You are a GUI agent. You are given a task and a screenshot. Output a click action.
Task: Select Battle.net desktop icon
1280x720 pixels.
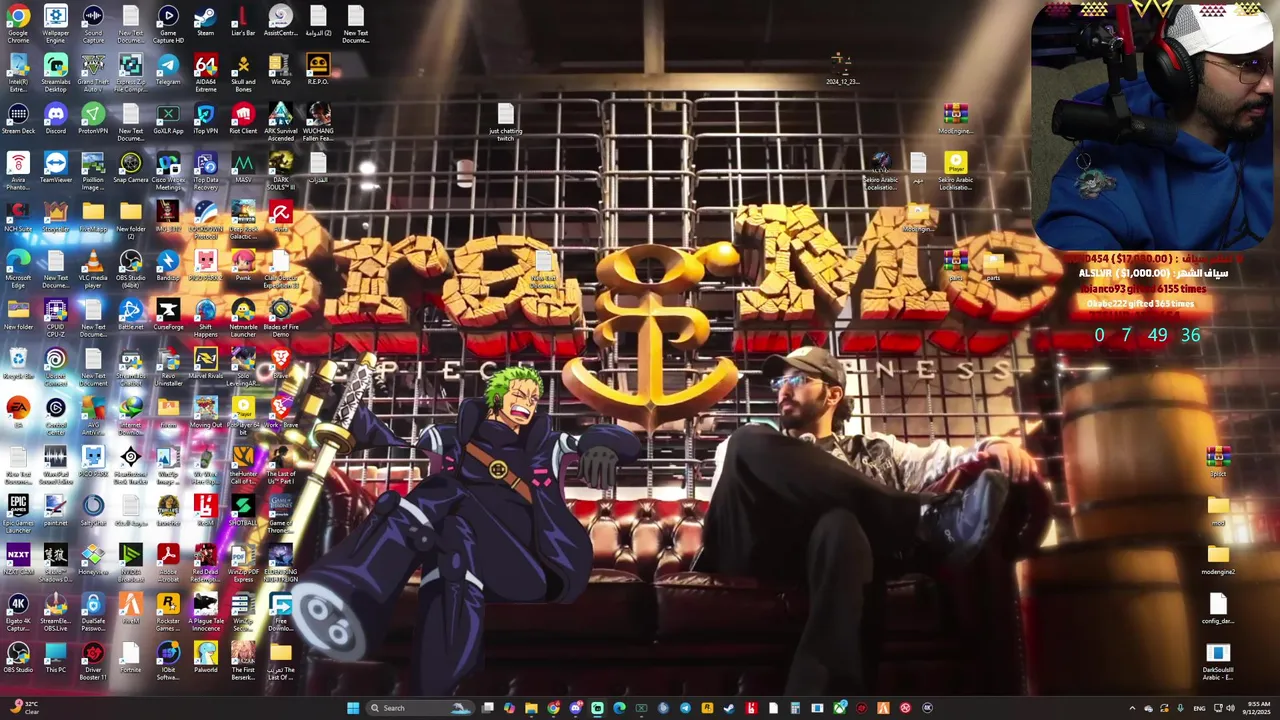pos(130,316)
